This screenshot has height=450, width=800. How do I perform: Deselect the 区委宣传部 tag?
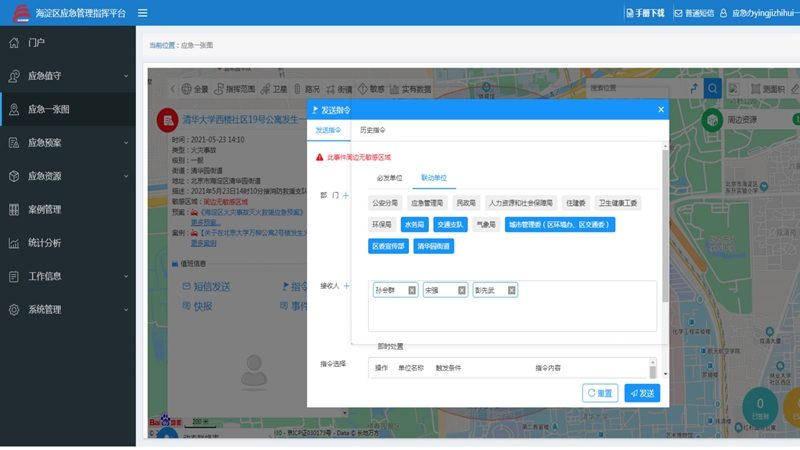point(388,246)
